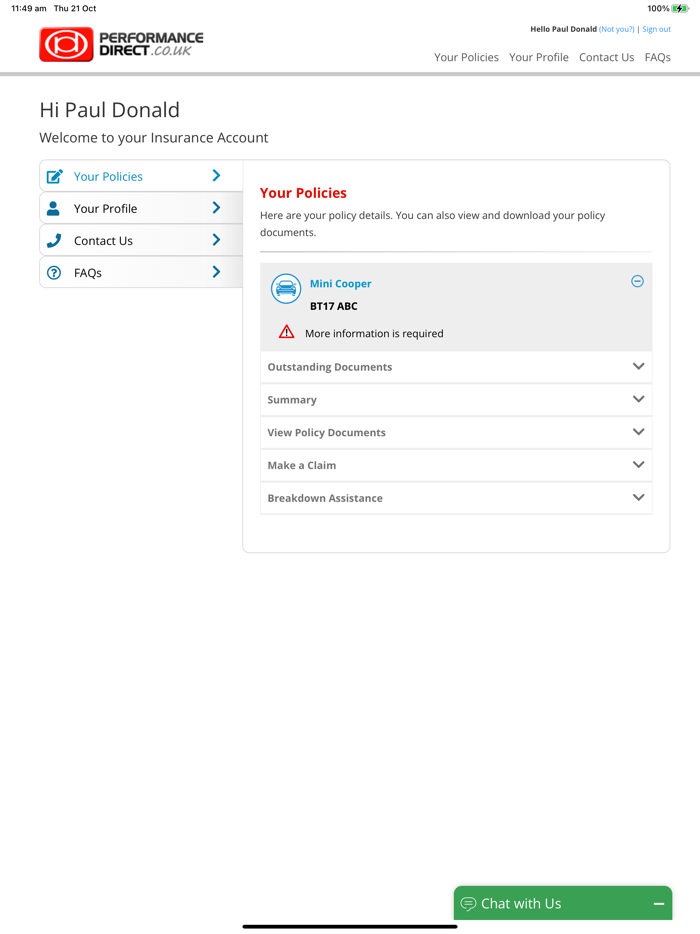This screenshot has height=934, width=700.
Task: Click the Your Profile person icon
Action: [54, 209]
